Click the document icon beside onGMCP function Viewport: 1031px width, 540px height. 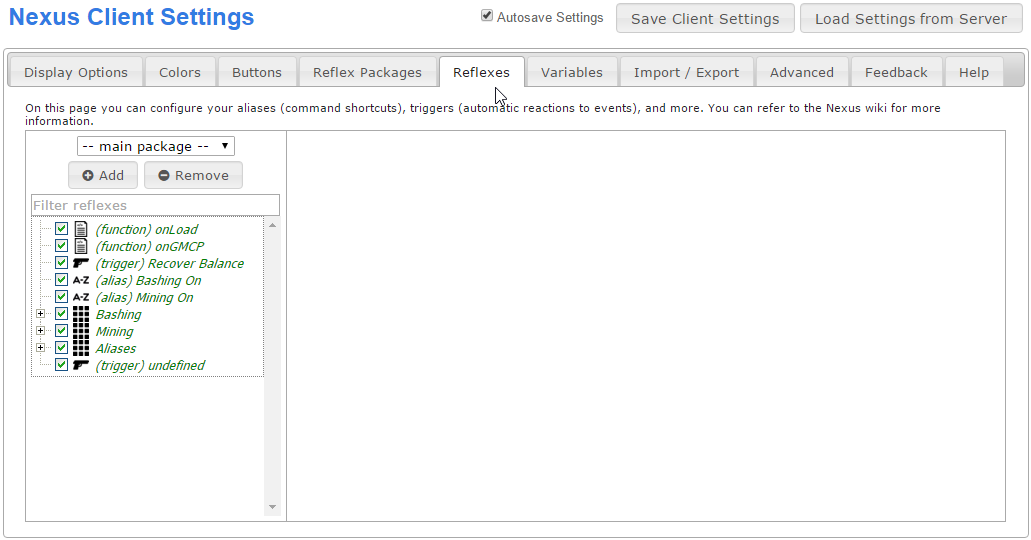(x=81, y=246)
